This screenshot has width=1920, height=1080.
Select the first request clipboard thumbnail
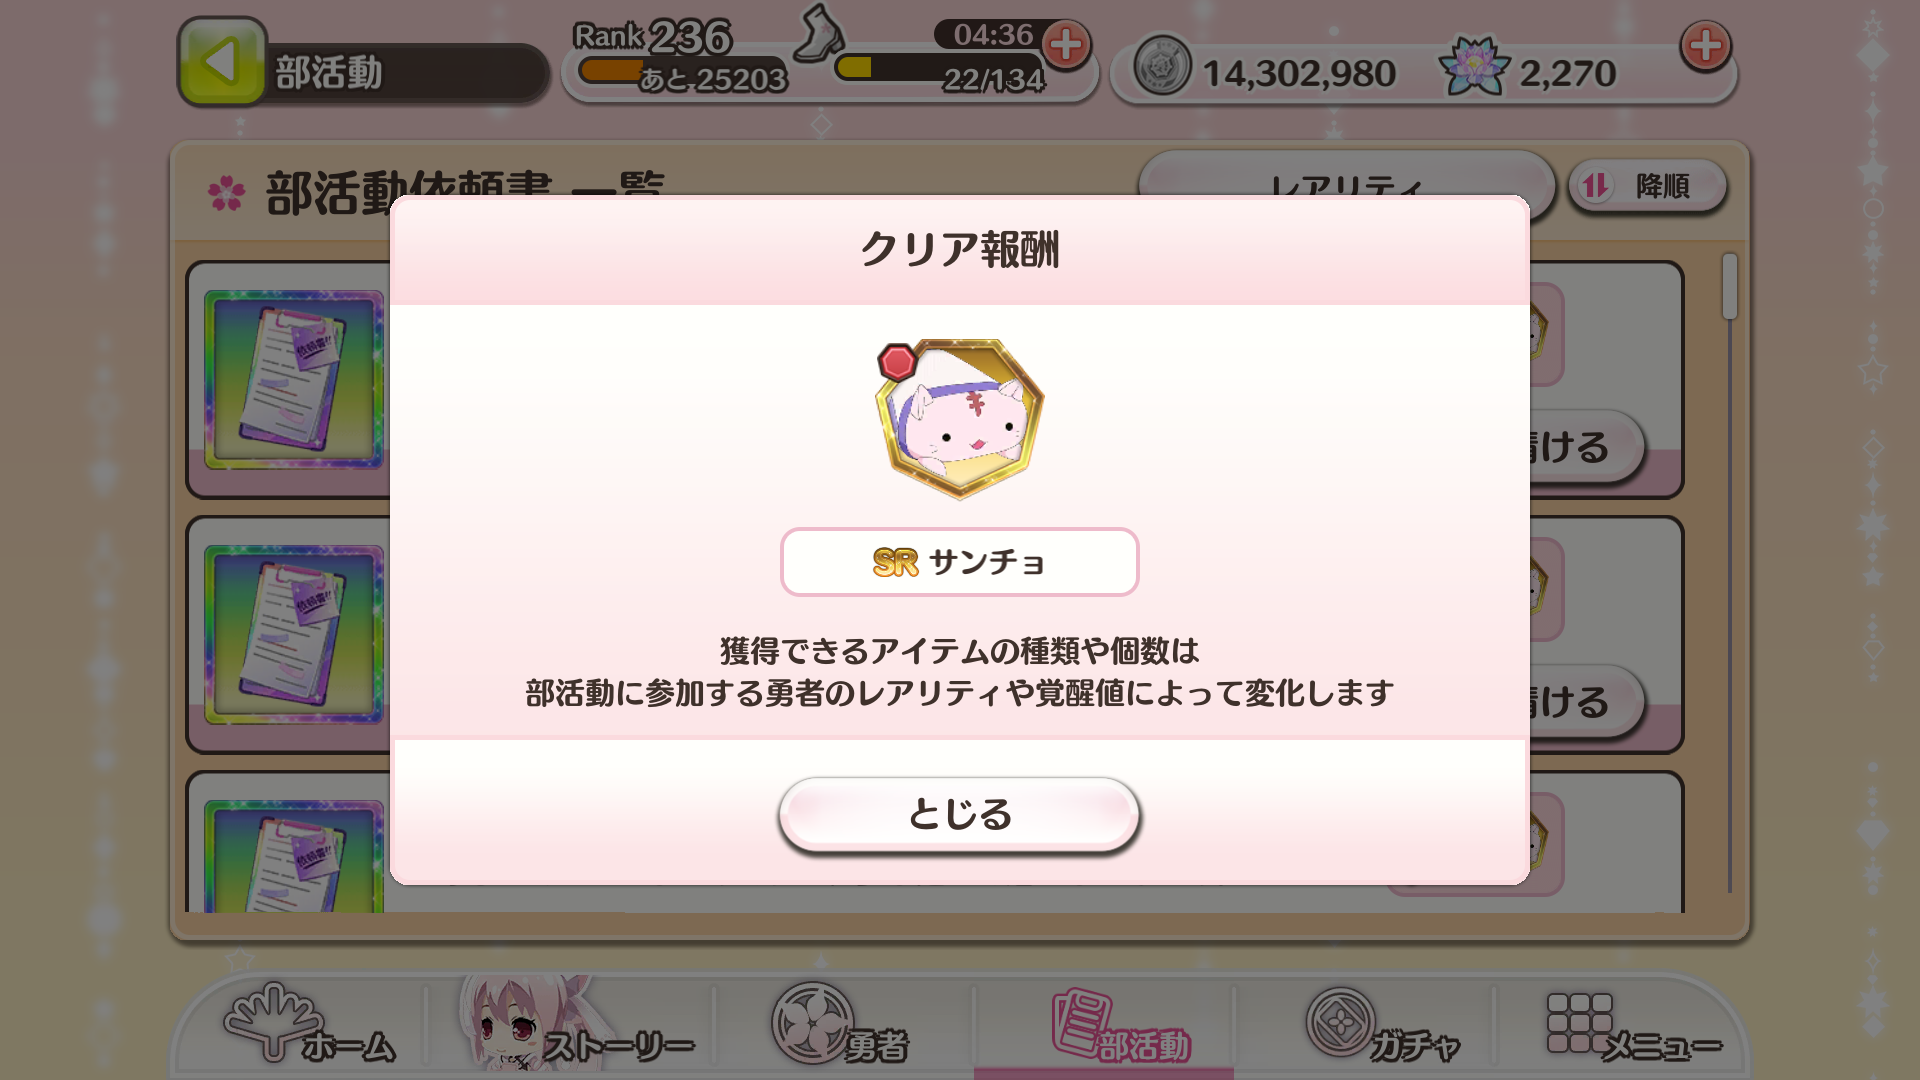coord(294,380)
